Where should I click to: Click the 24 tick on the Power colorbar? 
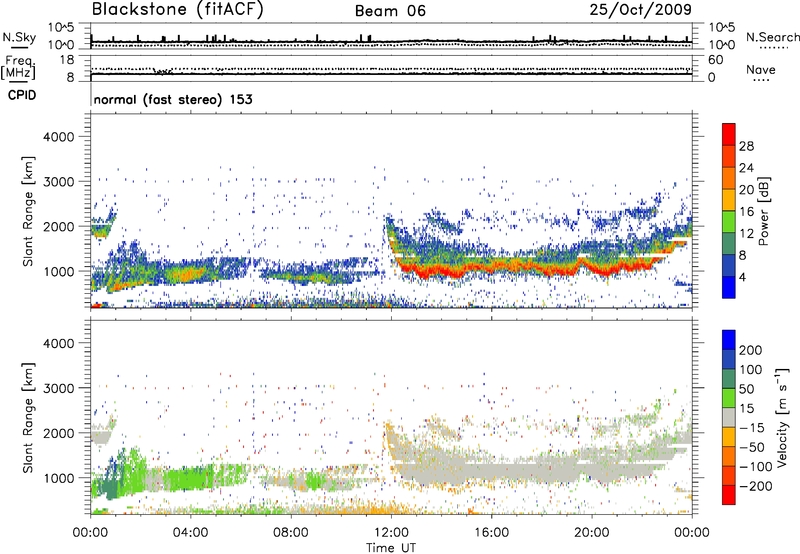tap(746, 168)
